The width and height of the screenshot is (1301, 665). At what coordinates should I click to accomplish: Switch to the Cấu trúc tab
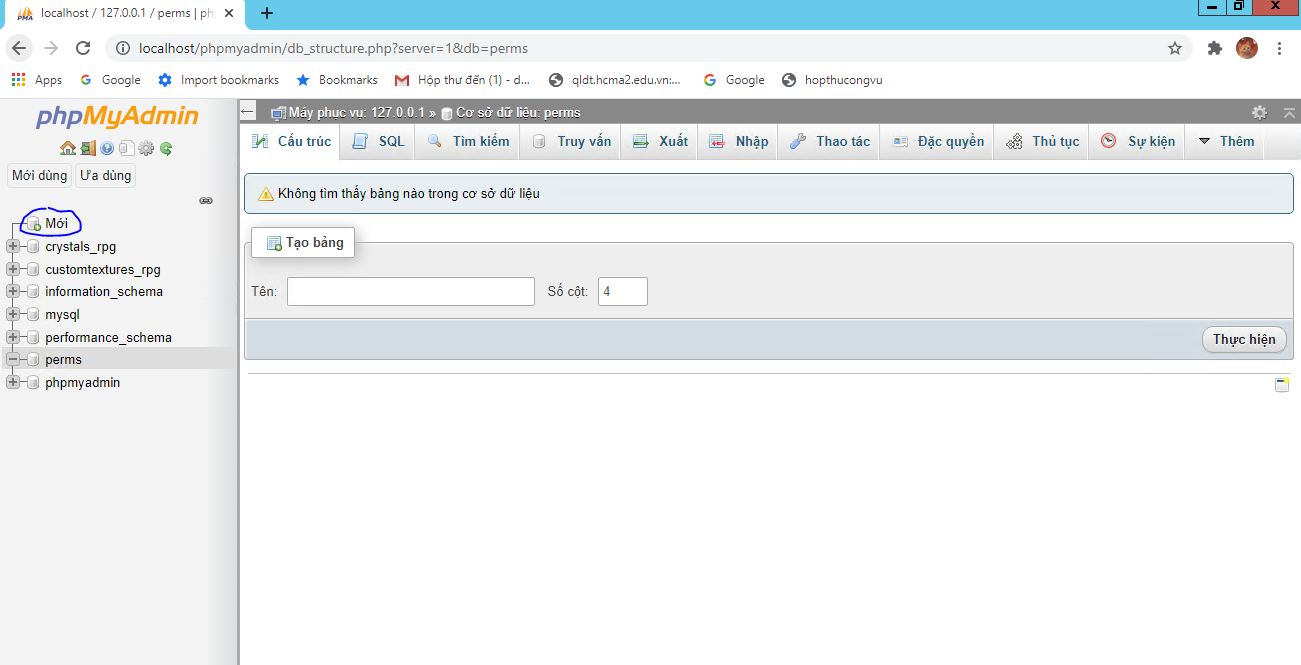(291, 141)
